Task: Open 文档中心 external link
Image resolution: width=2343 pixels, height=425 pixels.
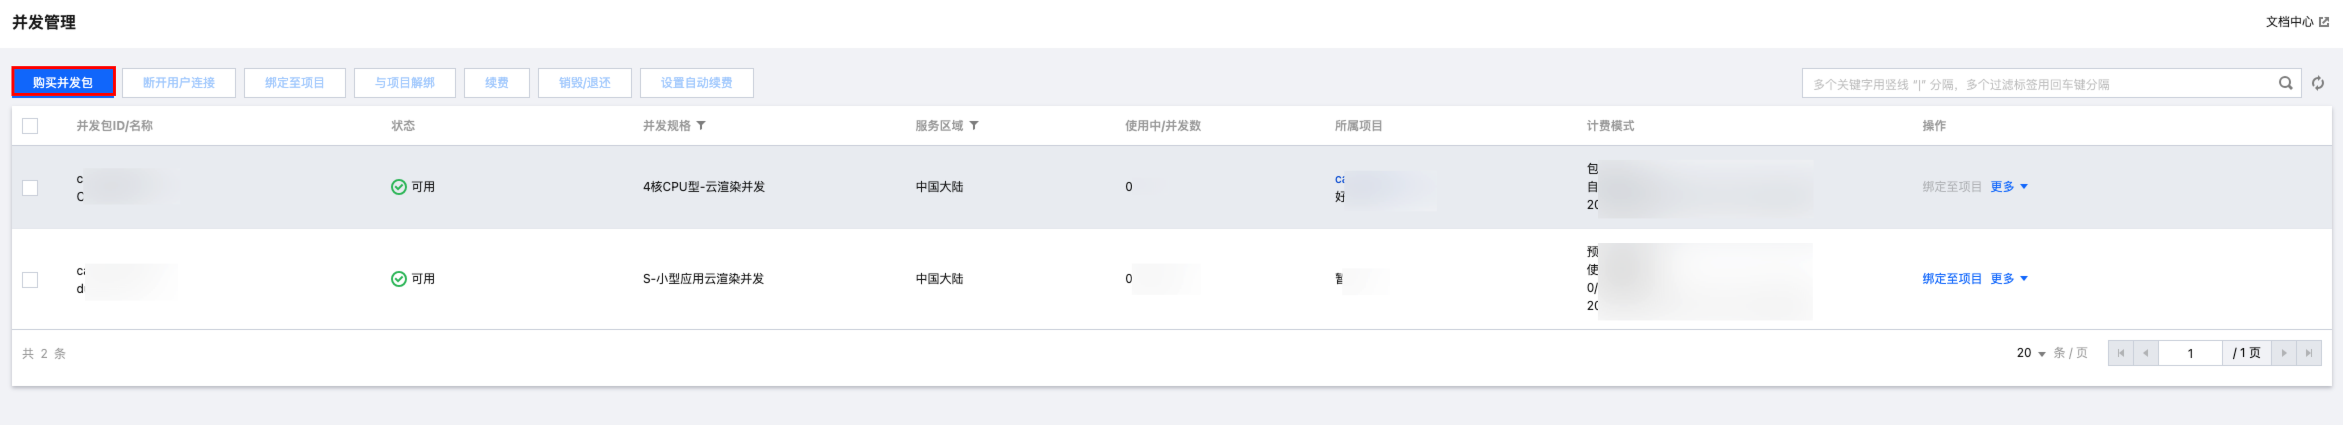Action: (x=2297, y=22)
